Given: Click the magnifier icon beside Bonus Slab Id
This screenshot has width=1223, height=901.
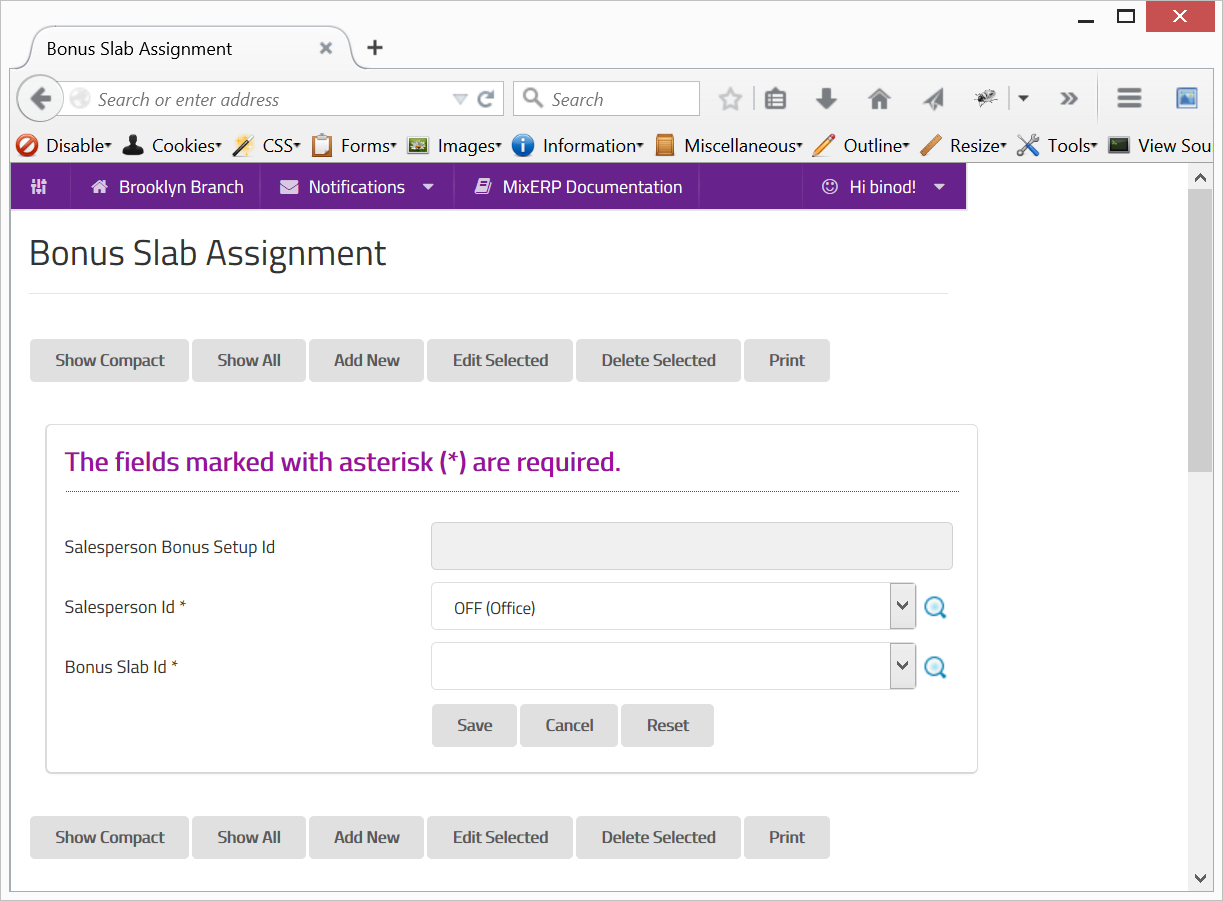Looking at the screenshot, I should click(935, 667).
